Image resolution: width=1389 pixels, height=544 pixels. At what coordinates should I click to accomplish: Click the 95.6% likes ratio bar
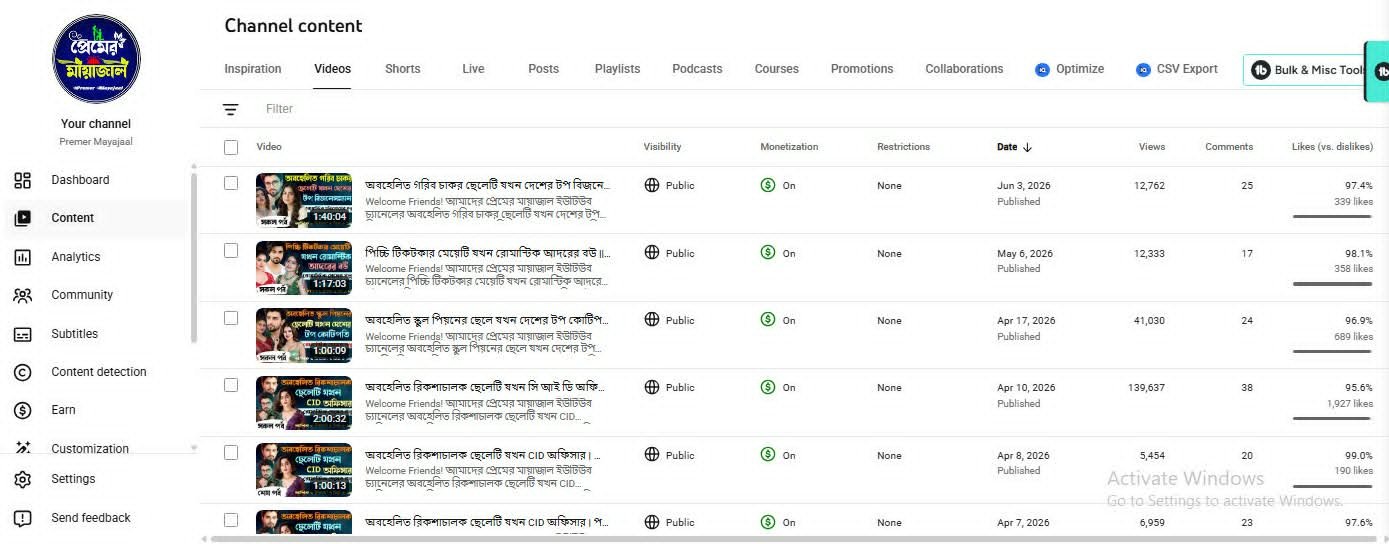[x=1332, y=418]
